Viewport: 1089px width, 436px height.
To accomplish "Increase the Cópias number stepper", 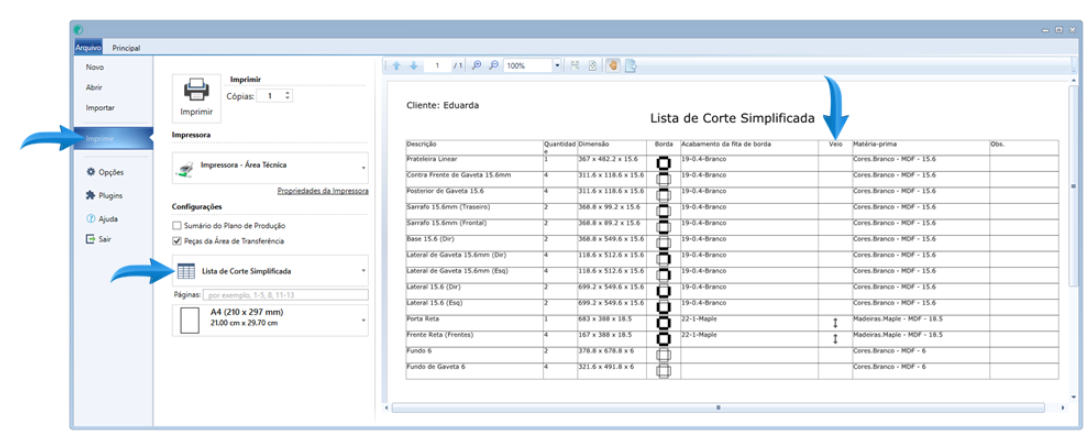I will (x=288, y=93).
